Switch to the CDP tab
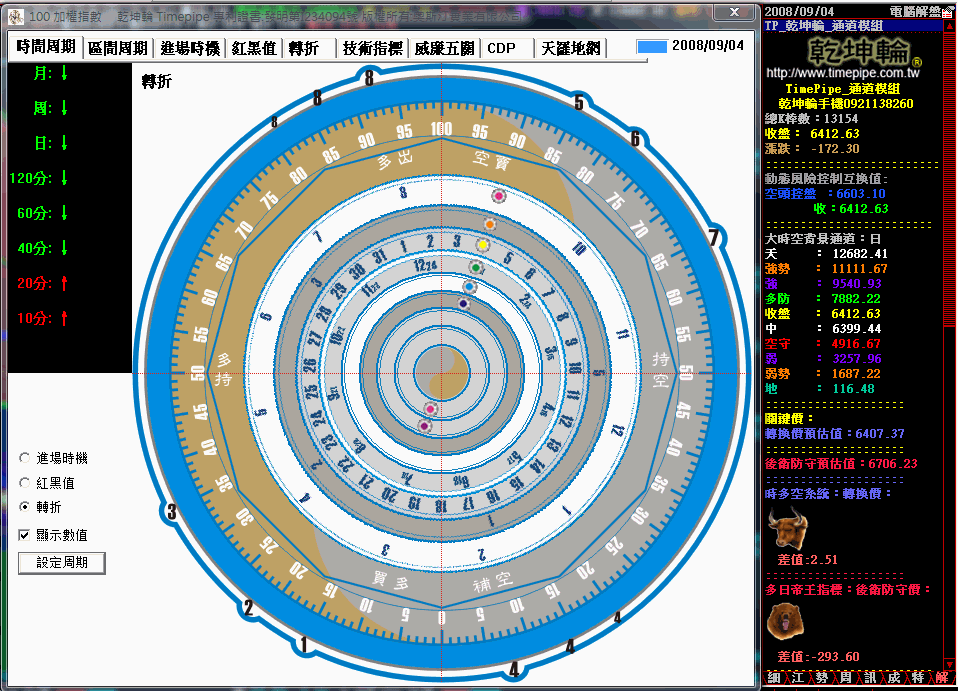The height and width of the screenshot is (691, 958). [508, 48]
